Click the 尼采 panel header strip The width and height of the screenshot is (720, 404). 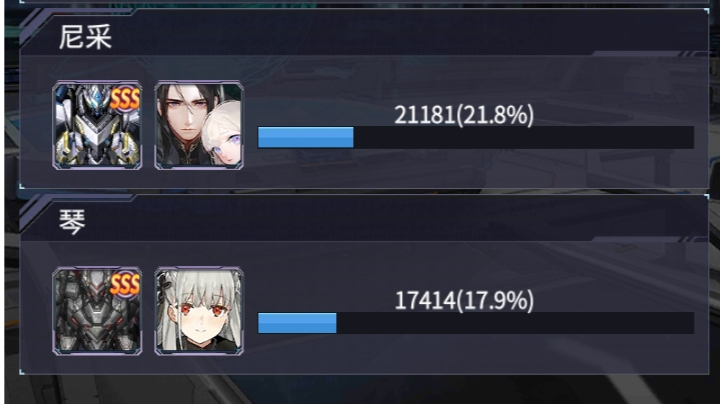coord(364,33)
